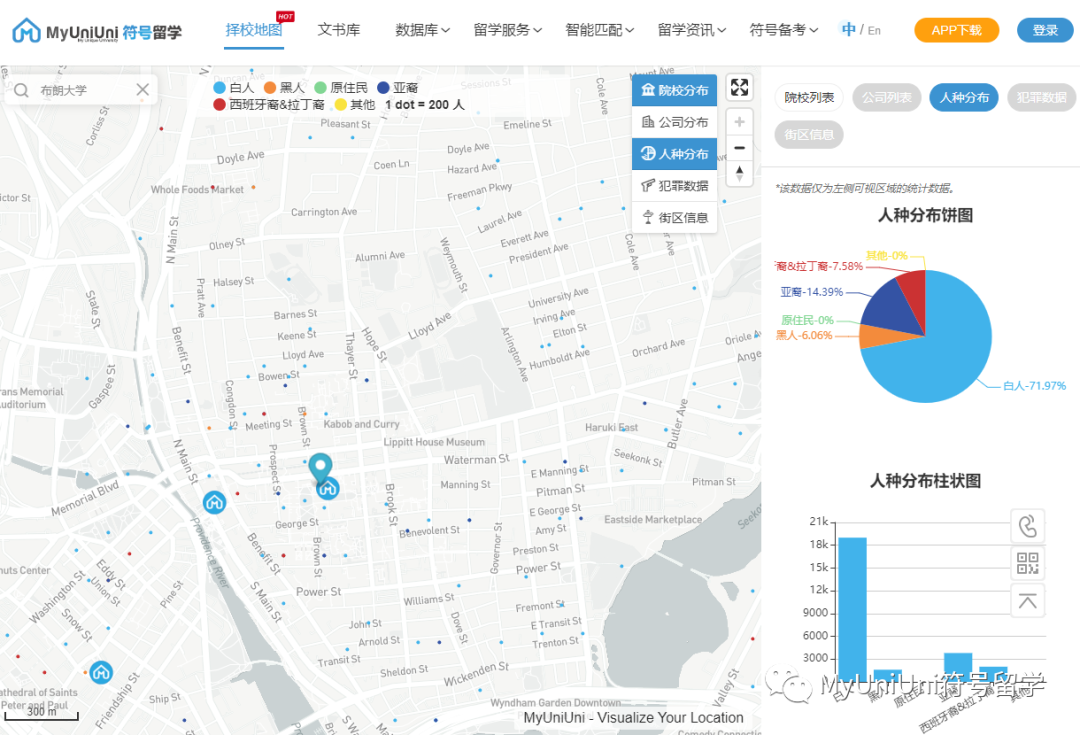The image size is (1080, 735).
Task: Open the 留学服务 dropdown
Action: pyautogui.click(x=507, y=30)
